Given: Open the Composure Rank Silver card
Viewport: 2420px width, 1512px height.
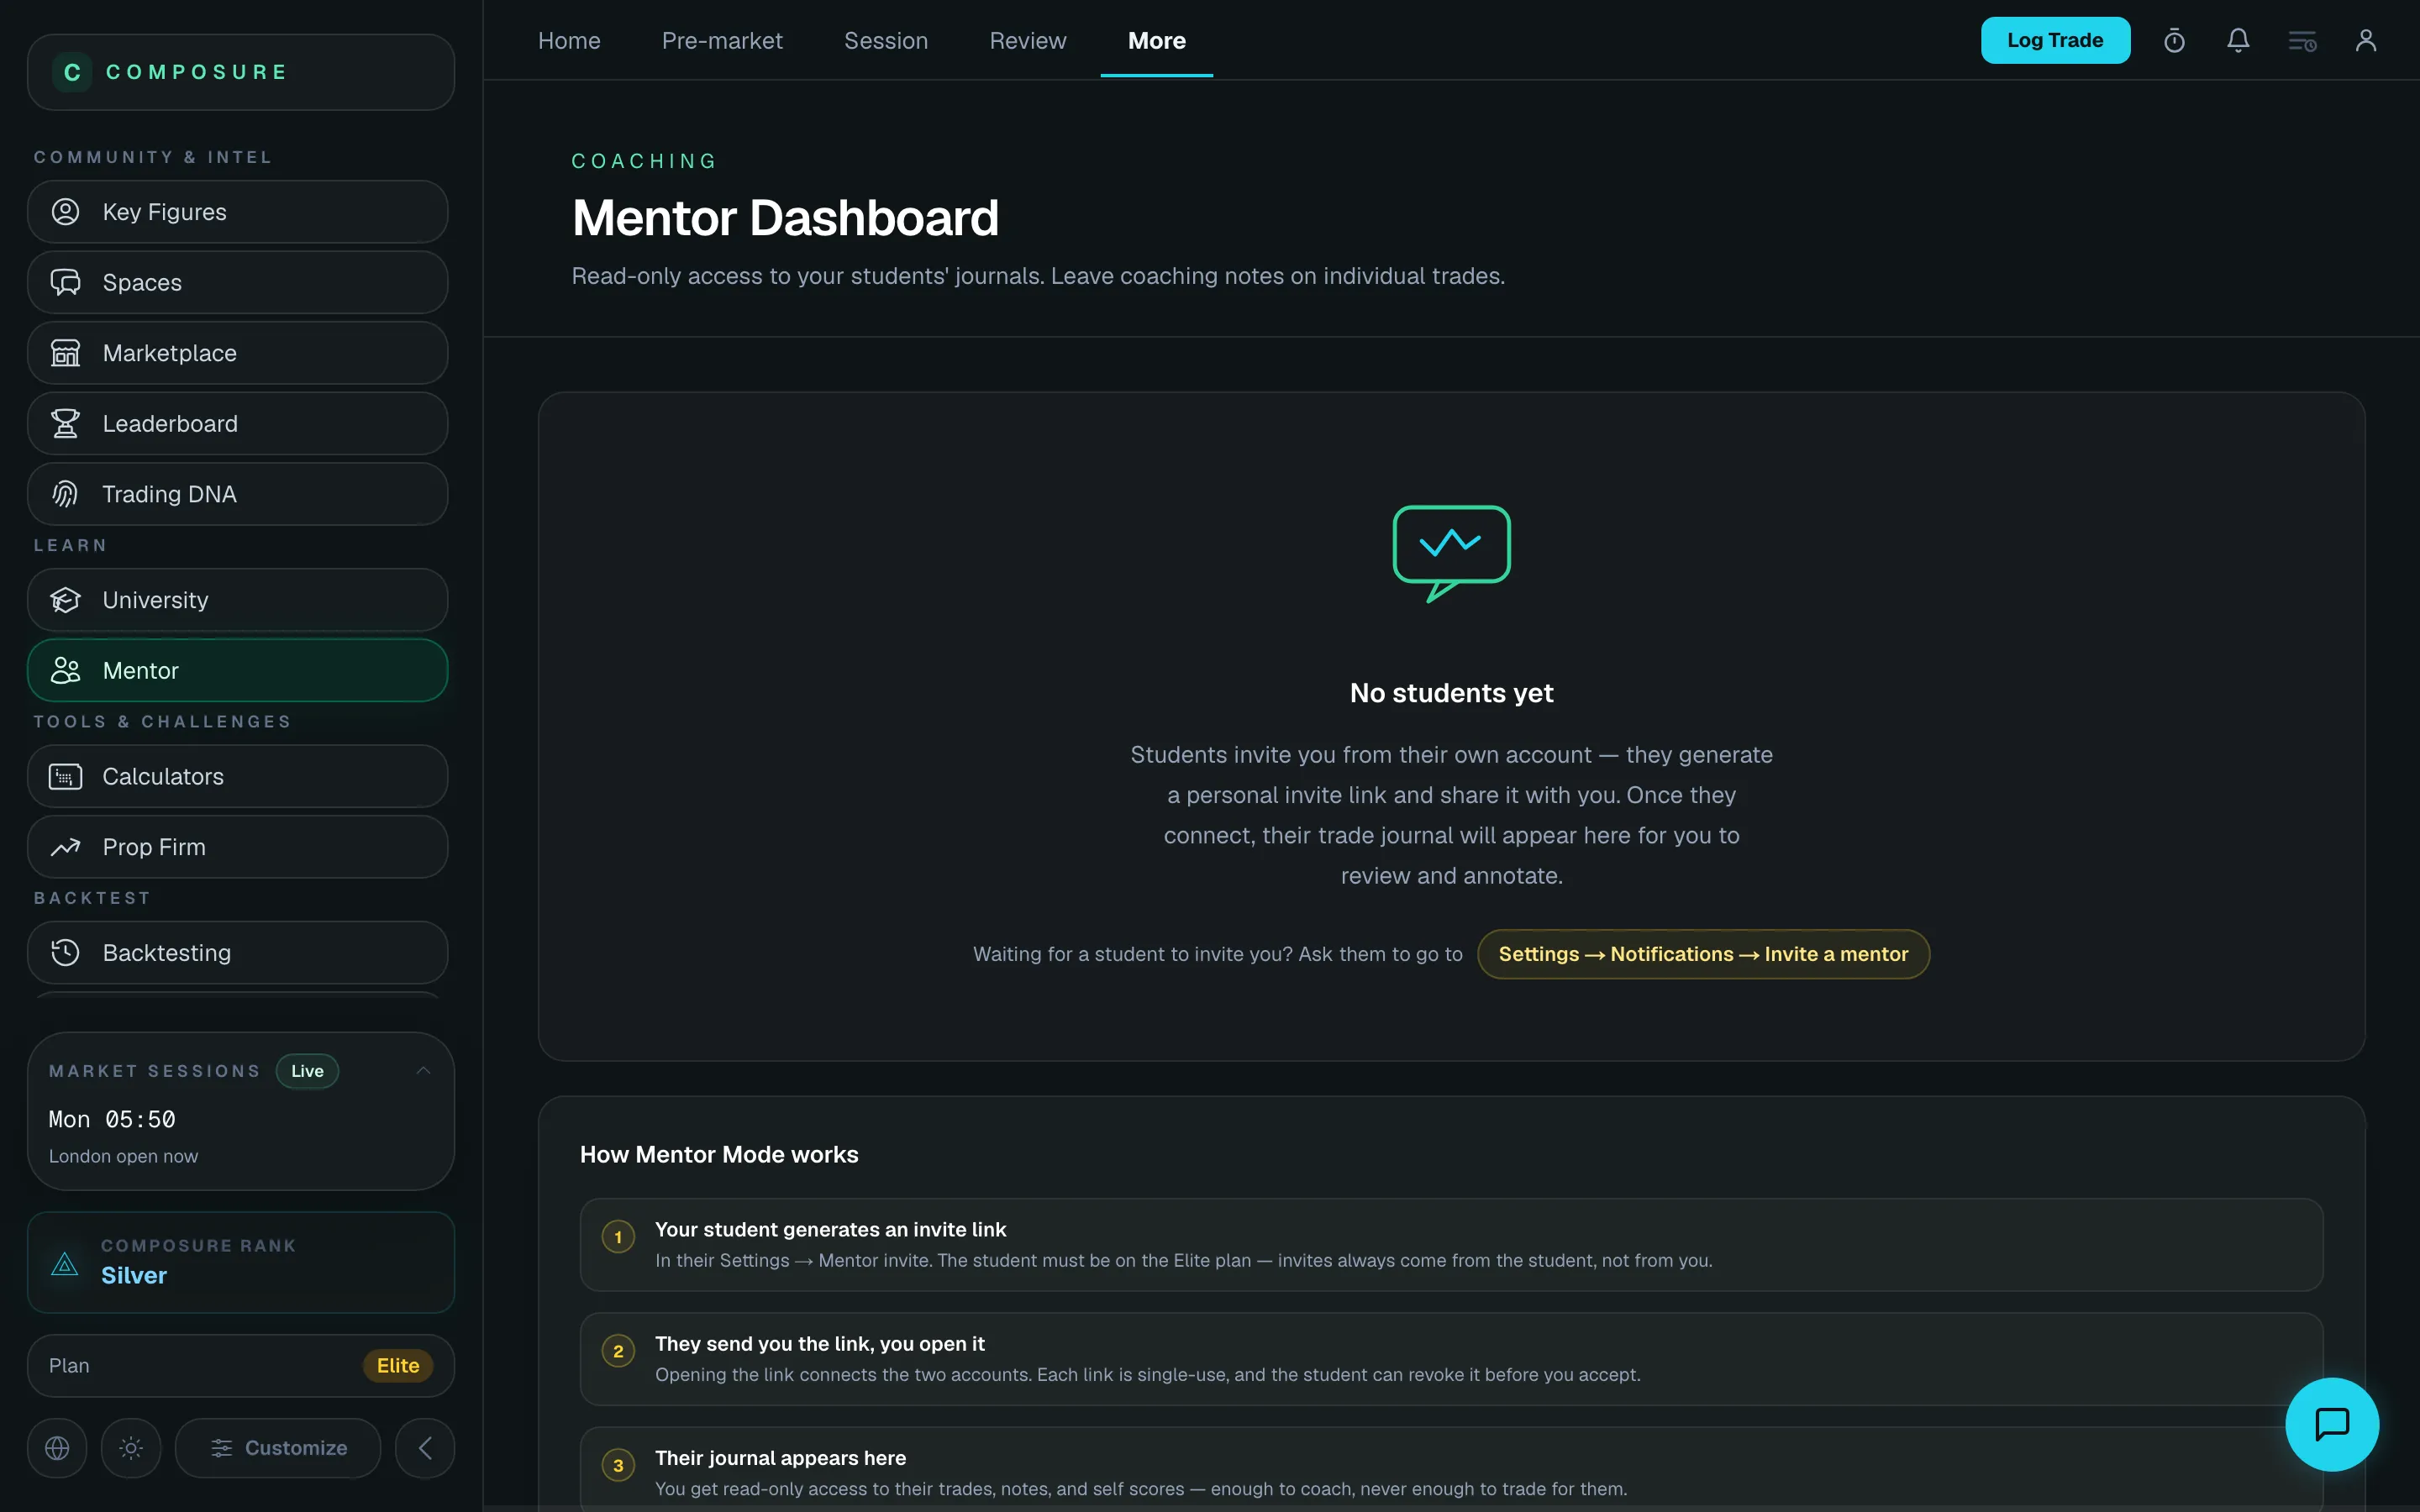Looking at the screenshot, I should click(241, 1263).
